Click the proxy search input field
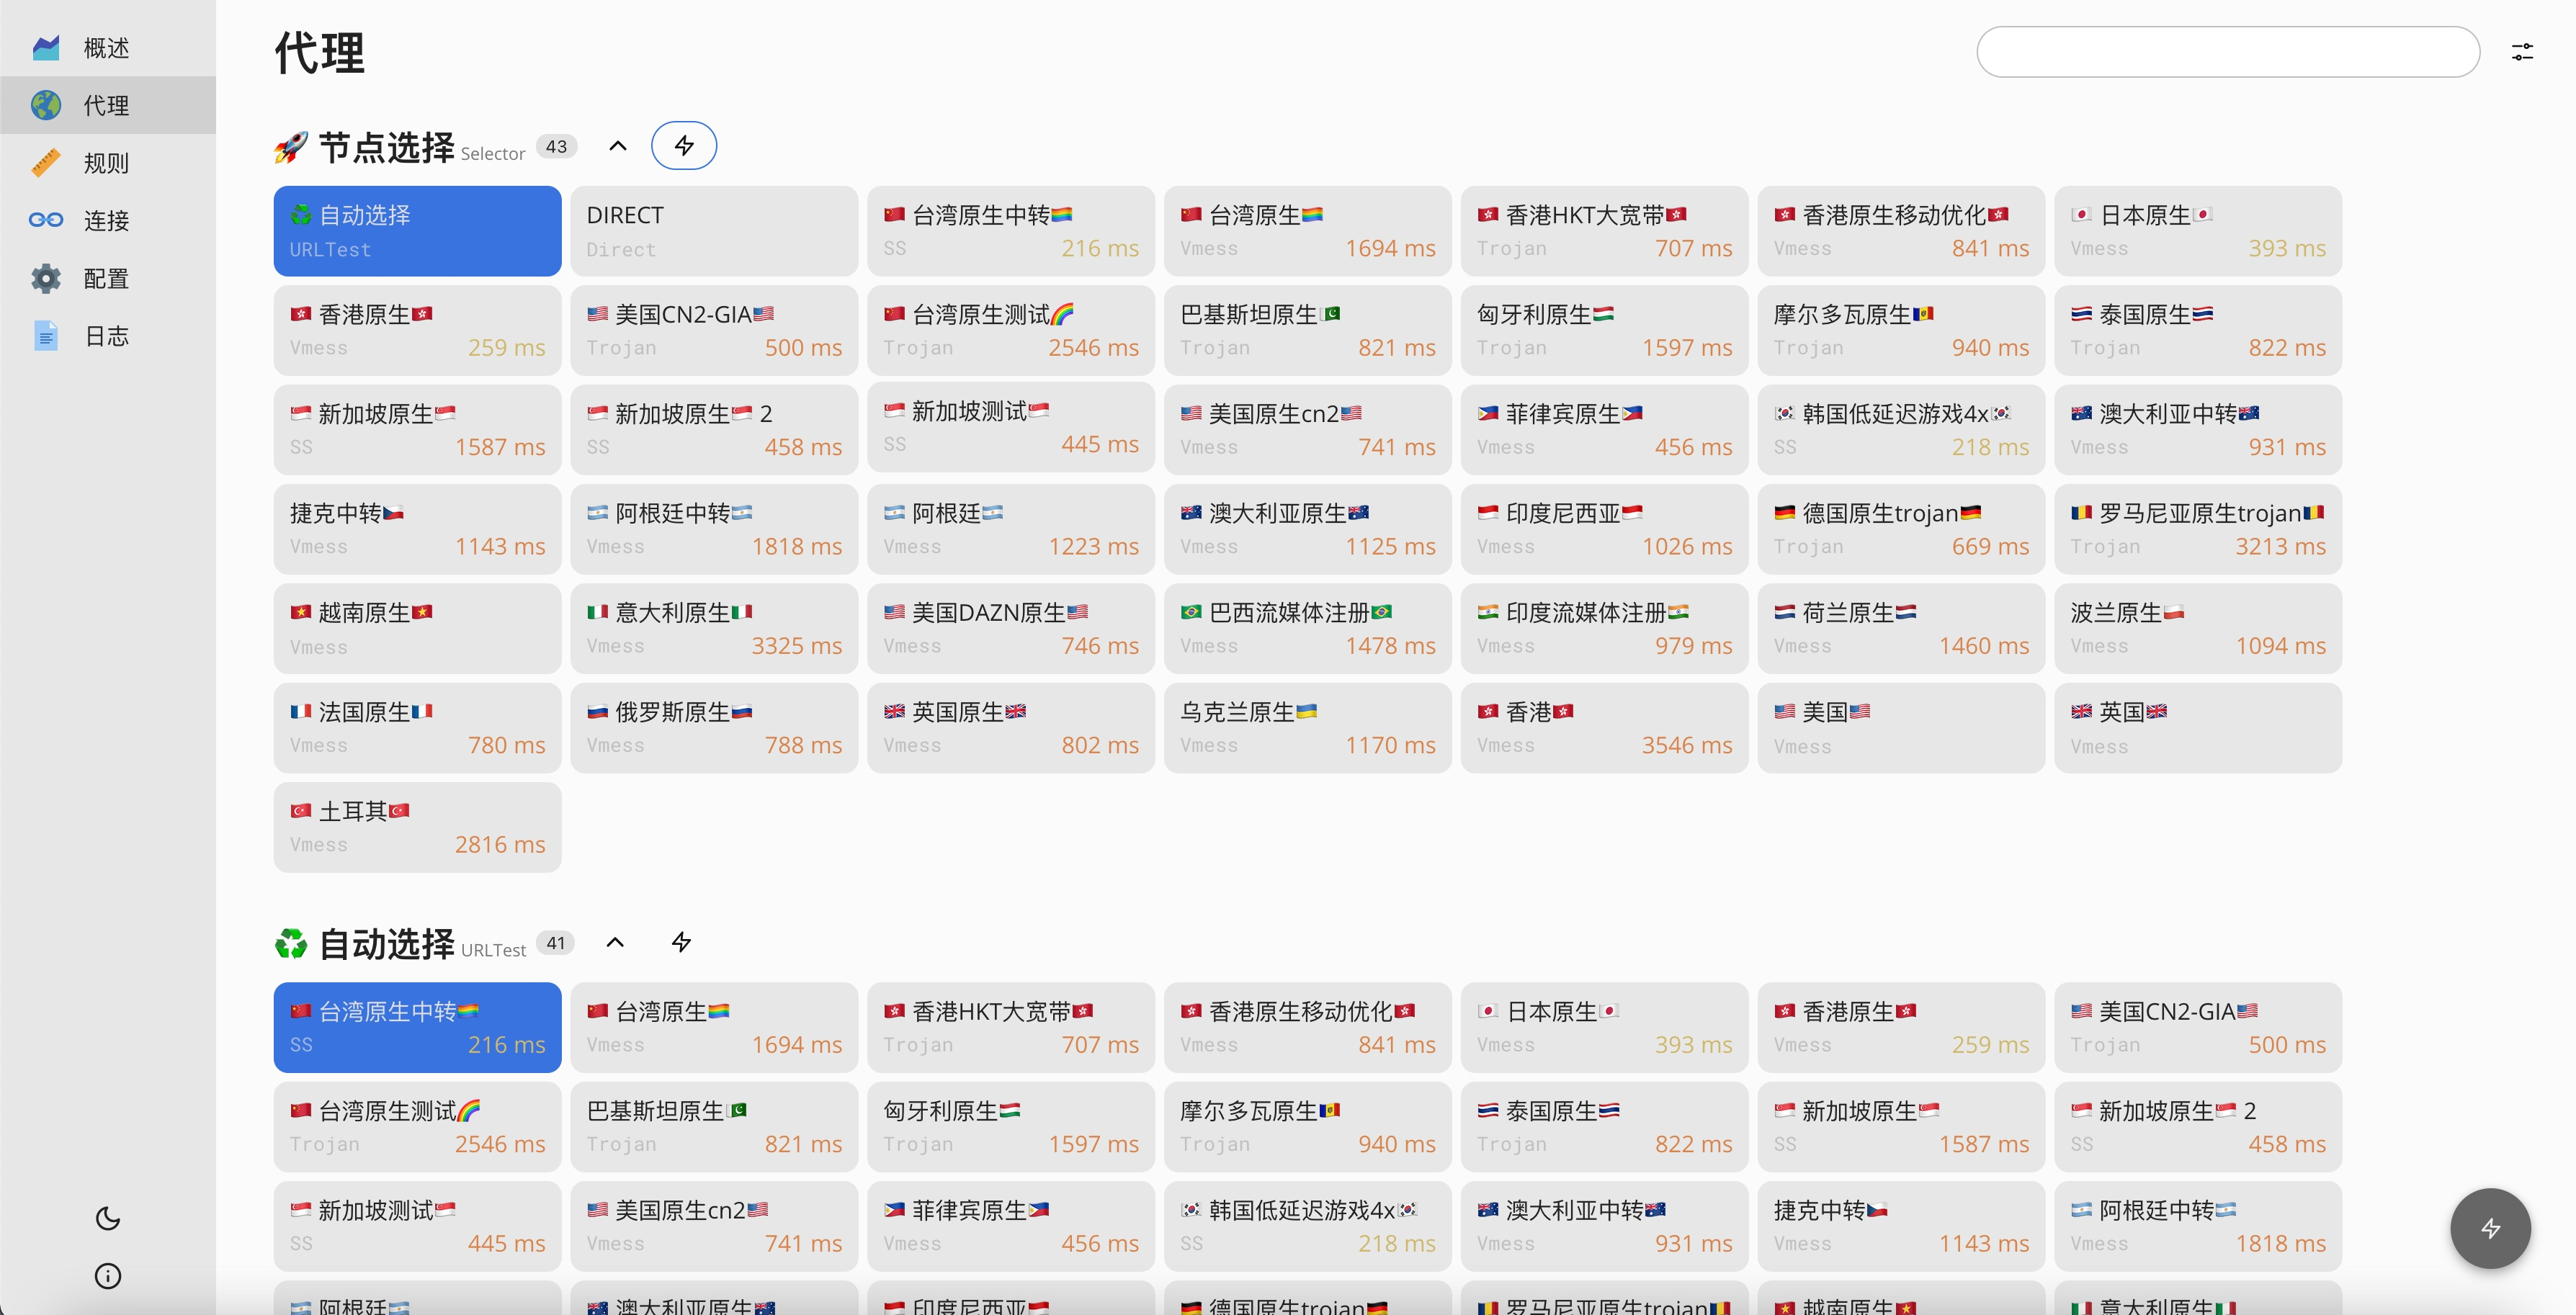 point(2227,52)
